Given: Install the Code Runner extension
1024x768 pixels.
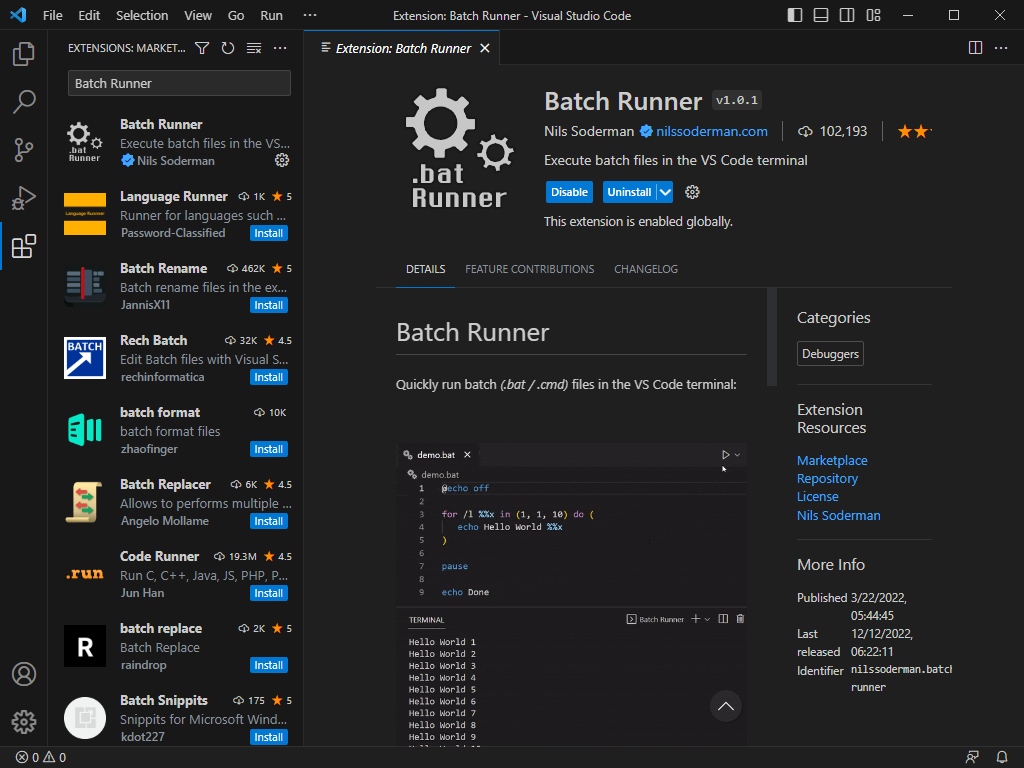Looking at the screenshot, I should click(268, 594).
